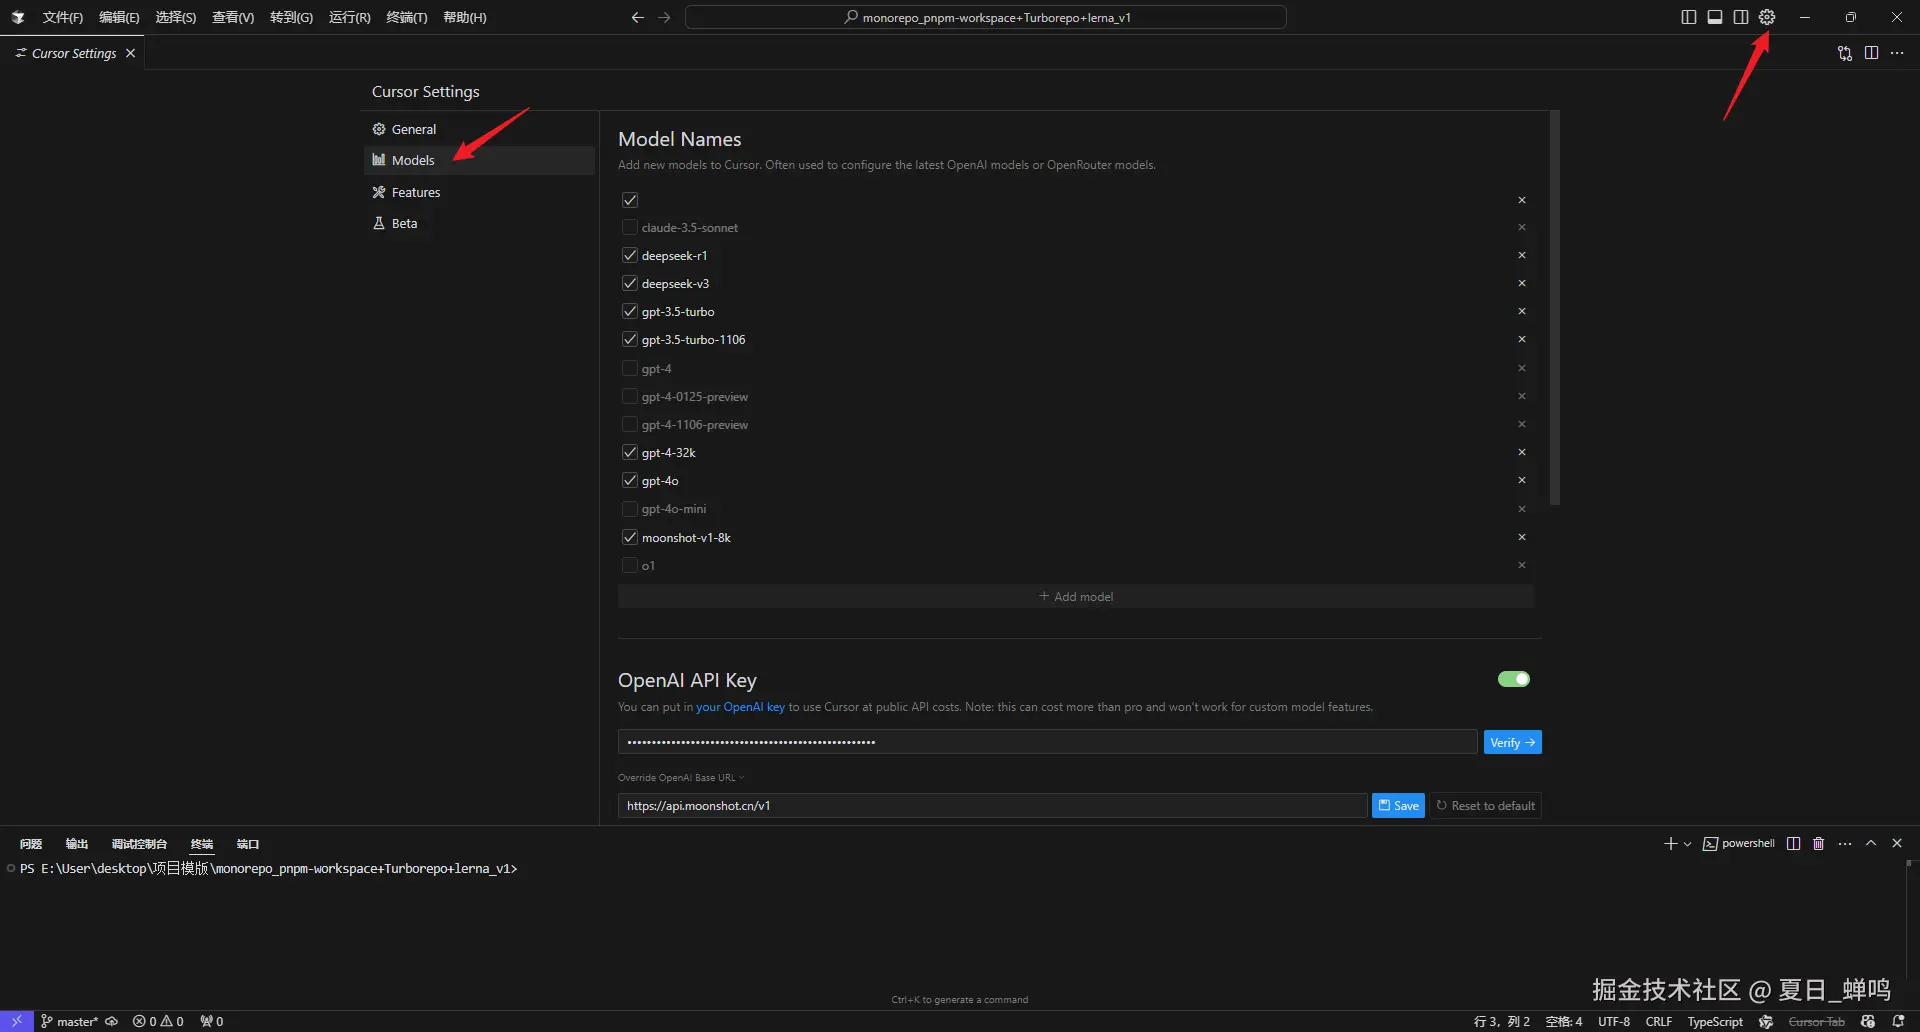This screenshot has height=1032, width=1920.
Task: Open the Beta settings section
Action: (479, 223)
